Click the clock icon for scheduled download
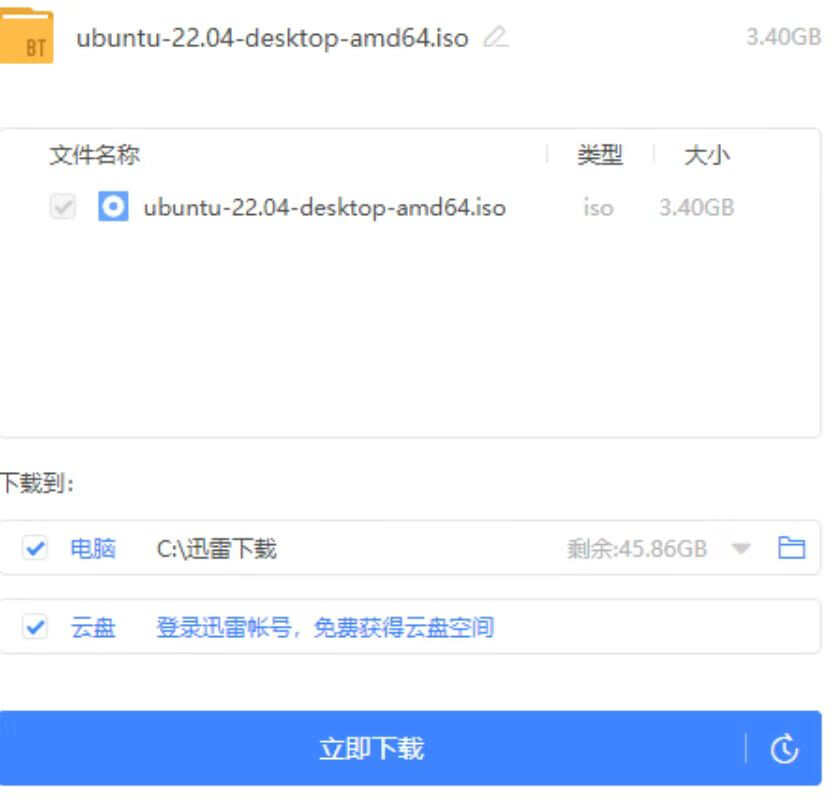 coord(785,749)
